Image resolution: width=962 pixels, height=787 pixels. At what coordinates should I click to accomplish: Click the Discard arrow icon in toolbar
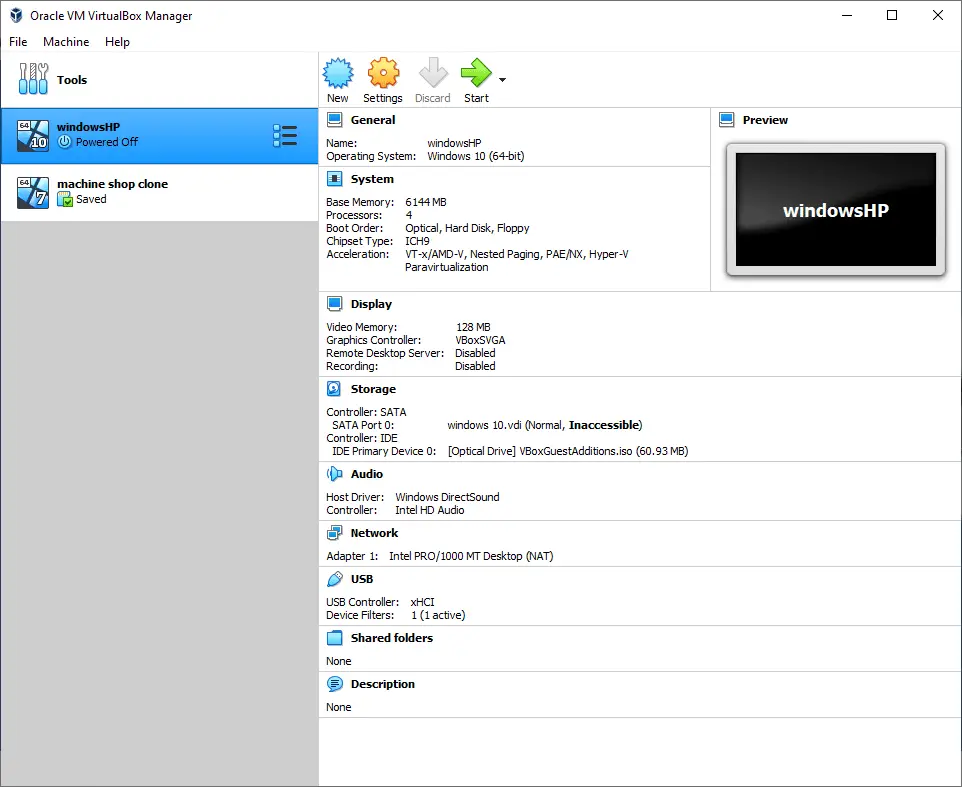point(433,74)
